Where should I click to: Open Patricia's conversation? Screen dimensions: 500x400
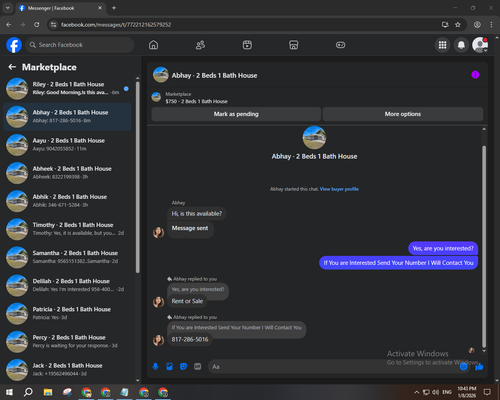[68, 313]
